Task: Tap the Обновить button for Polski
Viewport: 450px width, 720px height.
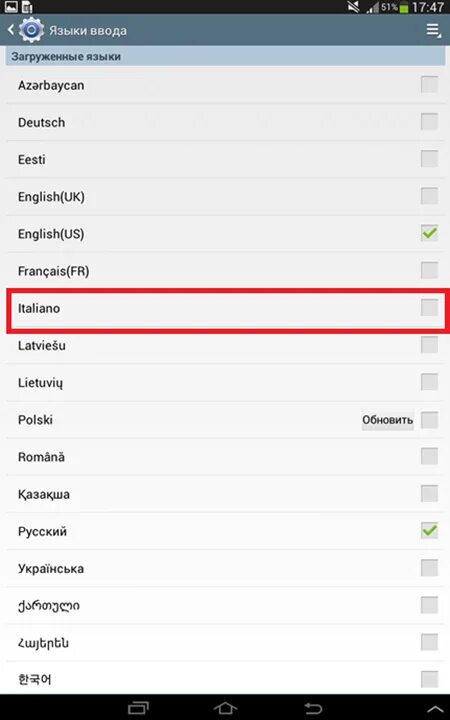Action: tap(388, 420)
